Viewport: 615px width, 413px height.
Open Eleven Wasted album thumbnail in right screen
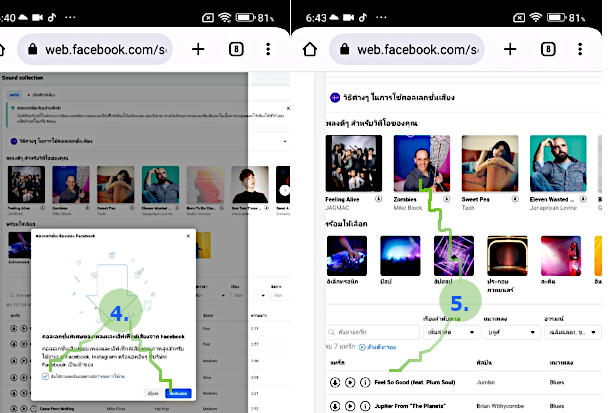tap(558, 163)
